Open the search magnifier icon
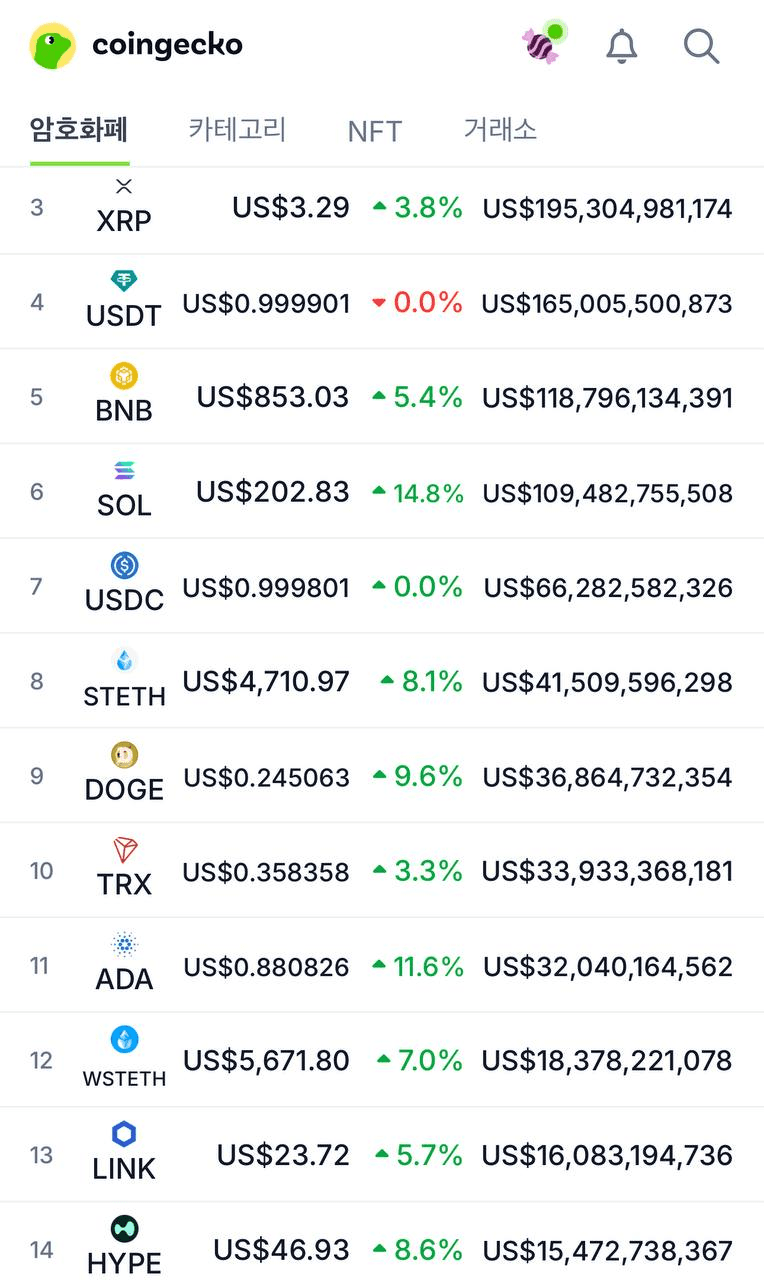This screenshot has height=1280, width=764. (x=701, y=46)
